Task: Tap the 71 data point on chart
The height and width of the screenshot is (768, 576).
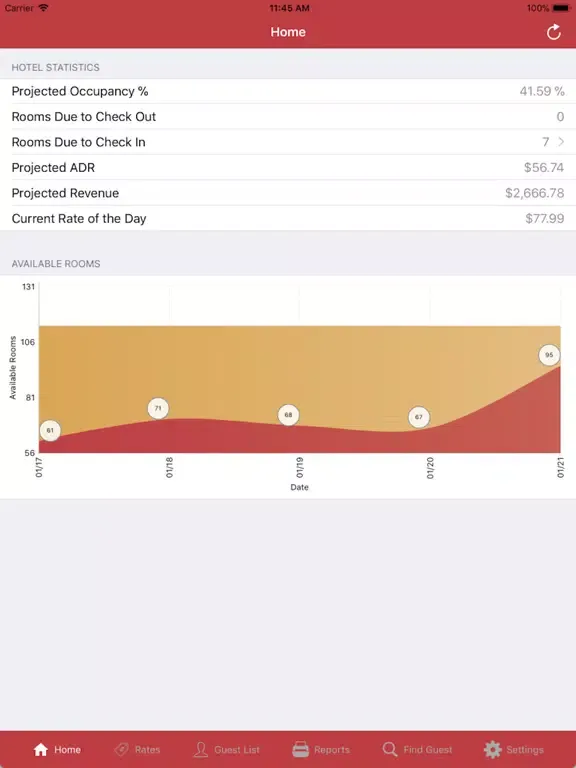Action: (x=158, y=408)
